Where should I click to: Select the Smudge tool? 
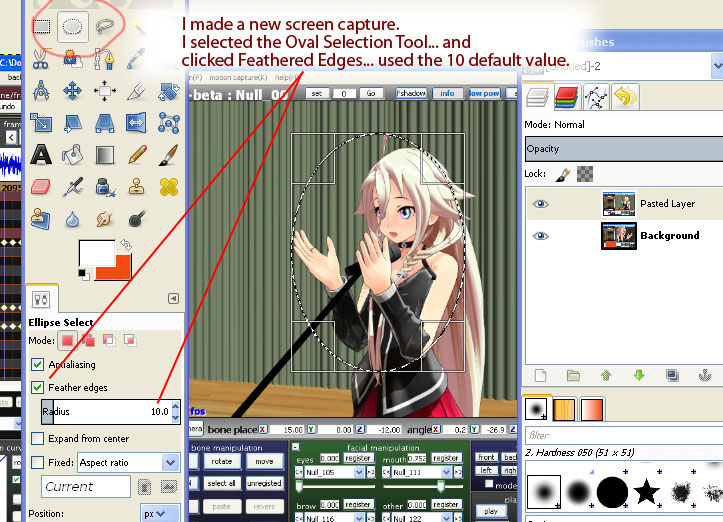105,219
